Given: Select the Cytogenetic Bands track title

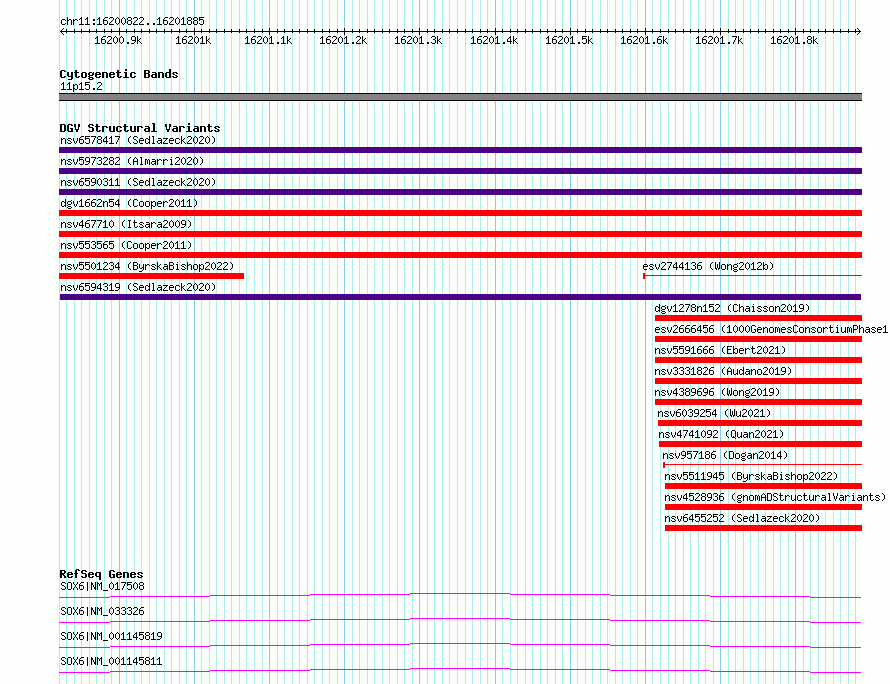Looking at the screenshot, I should click(x=119, y=74).
